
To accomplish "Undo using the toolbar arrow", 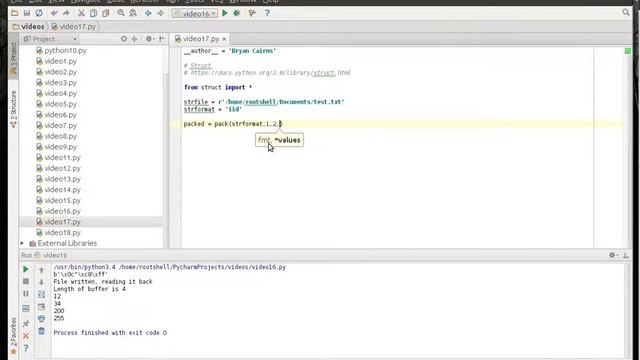I will coord(54,13).
